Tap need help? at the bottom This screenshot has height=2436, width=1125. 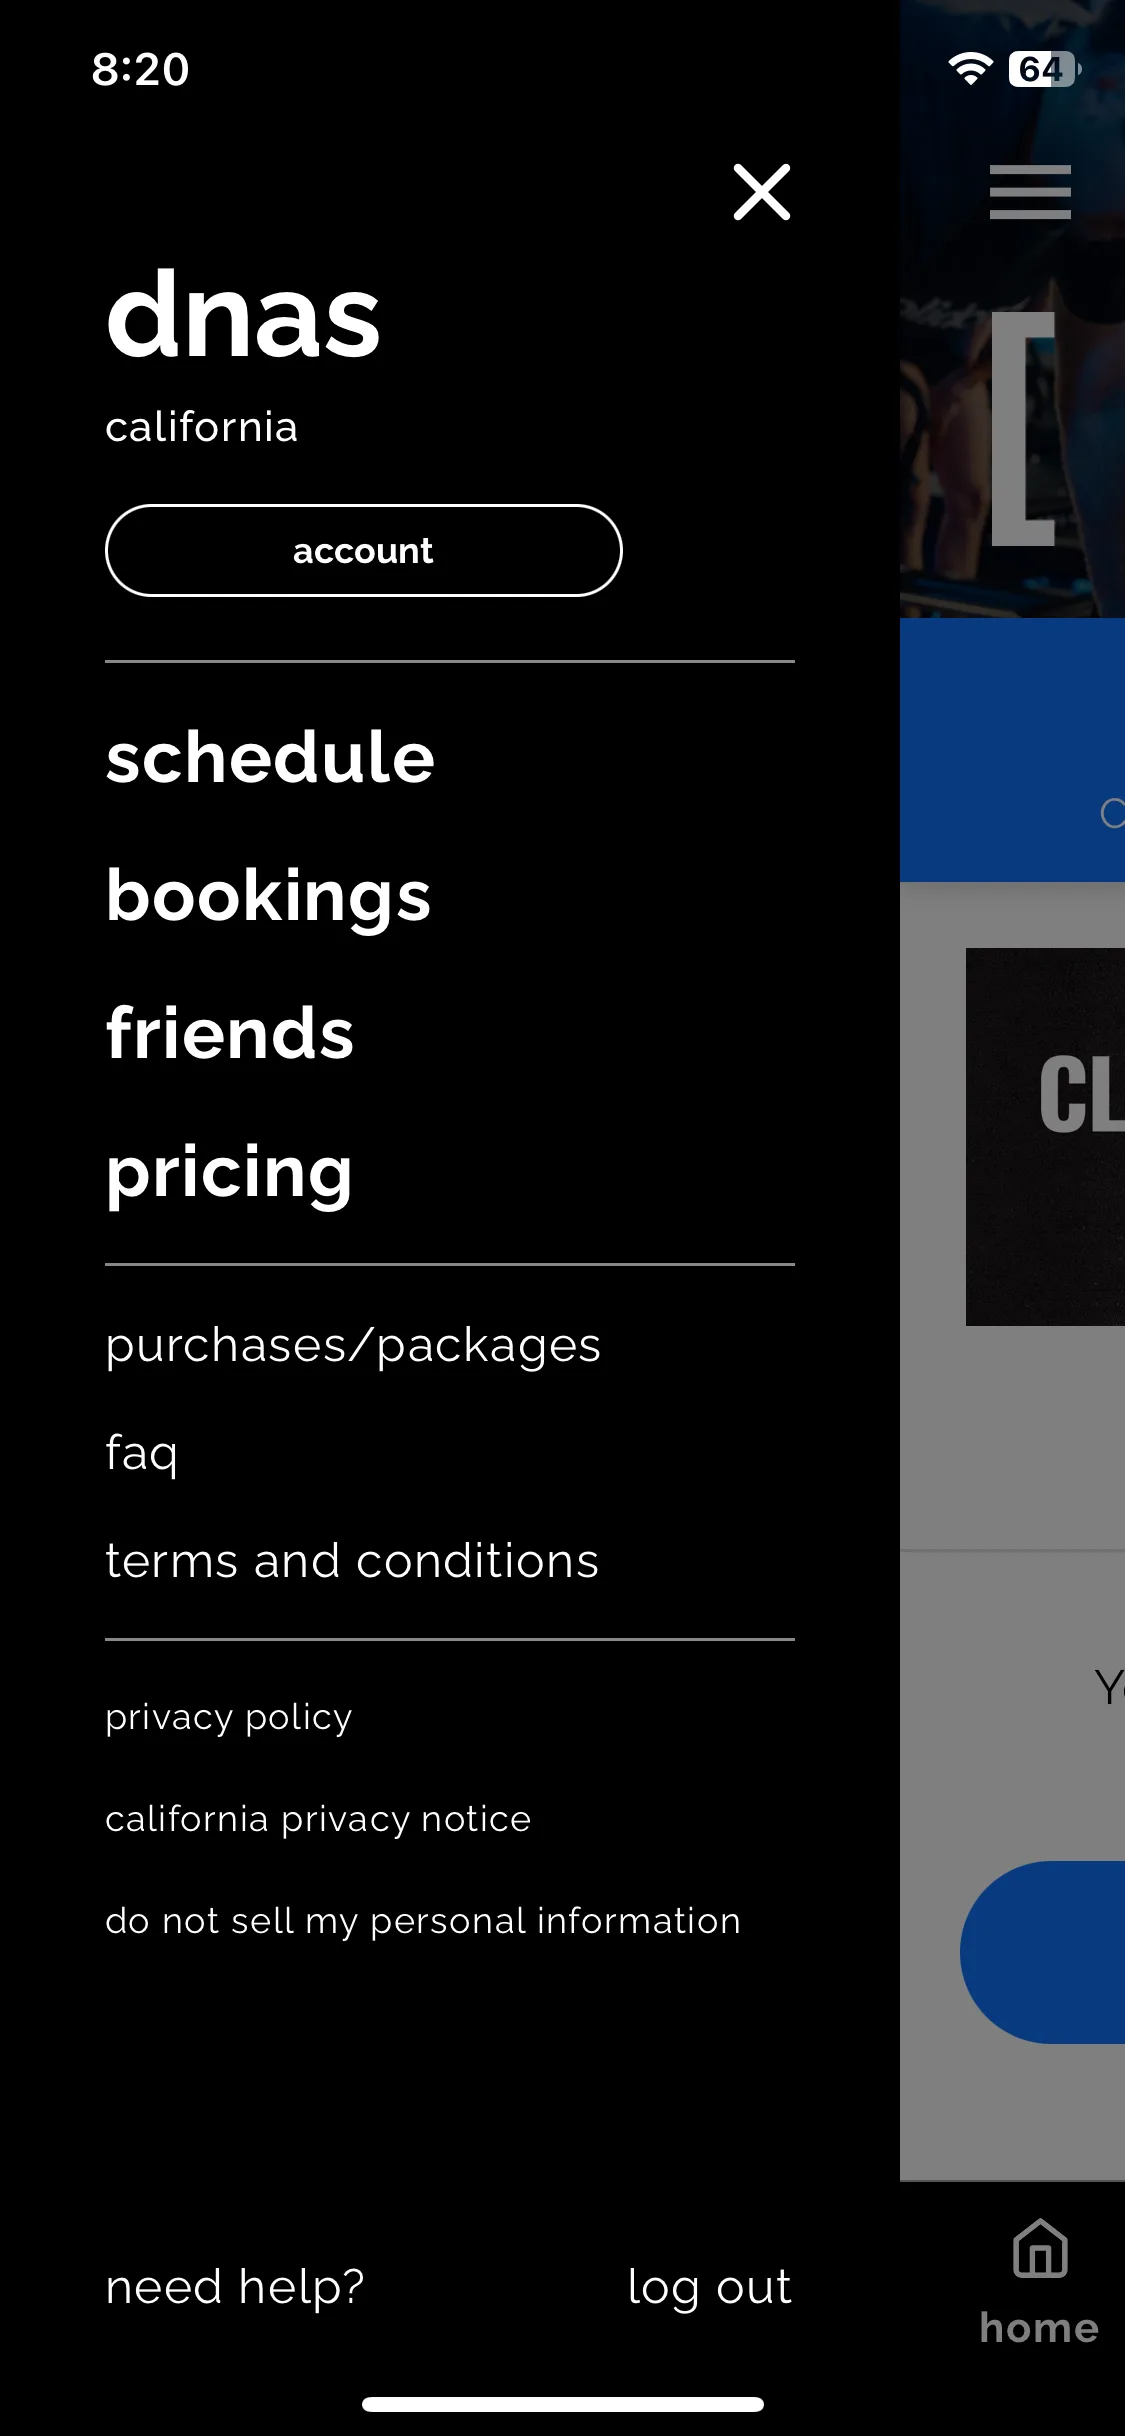click(x=235, y=2288)
